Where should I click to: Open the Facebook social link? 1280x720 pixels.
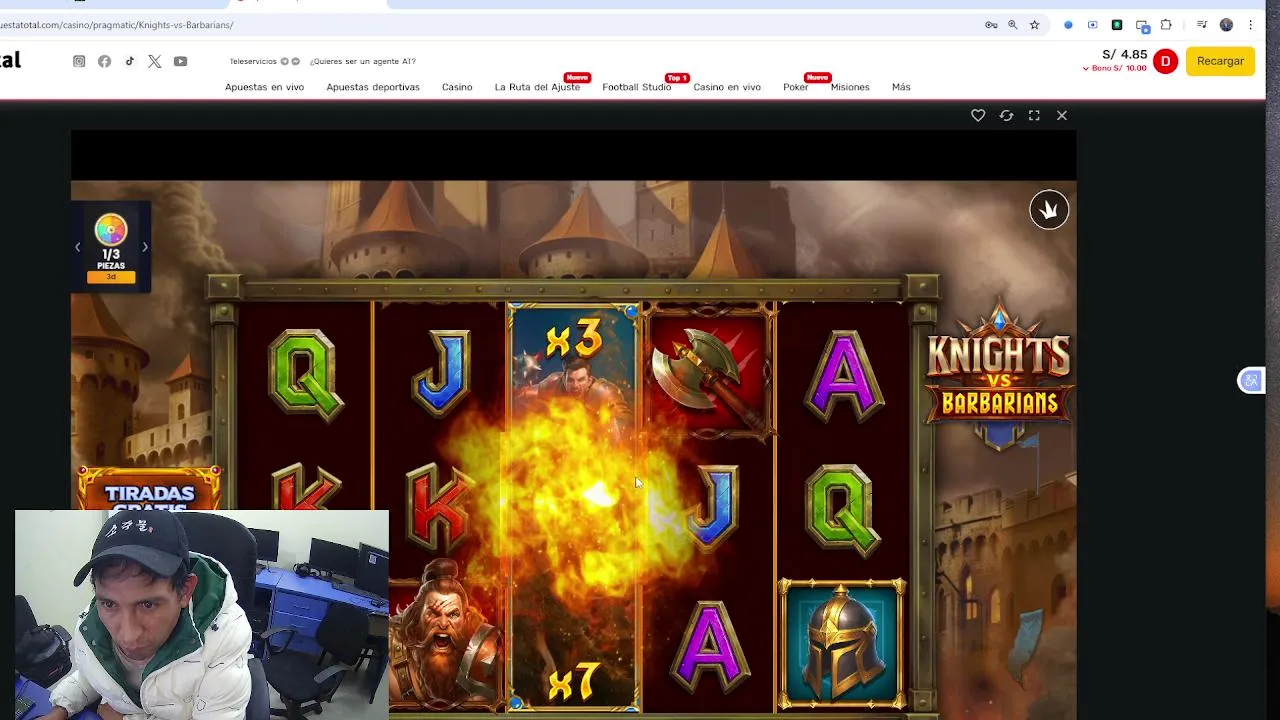pos(104,61)
